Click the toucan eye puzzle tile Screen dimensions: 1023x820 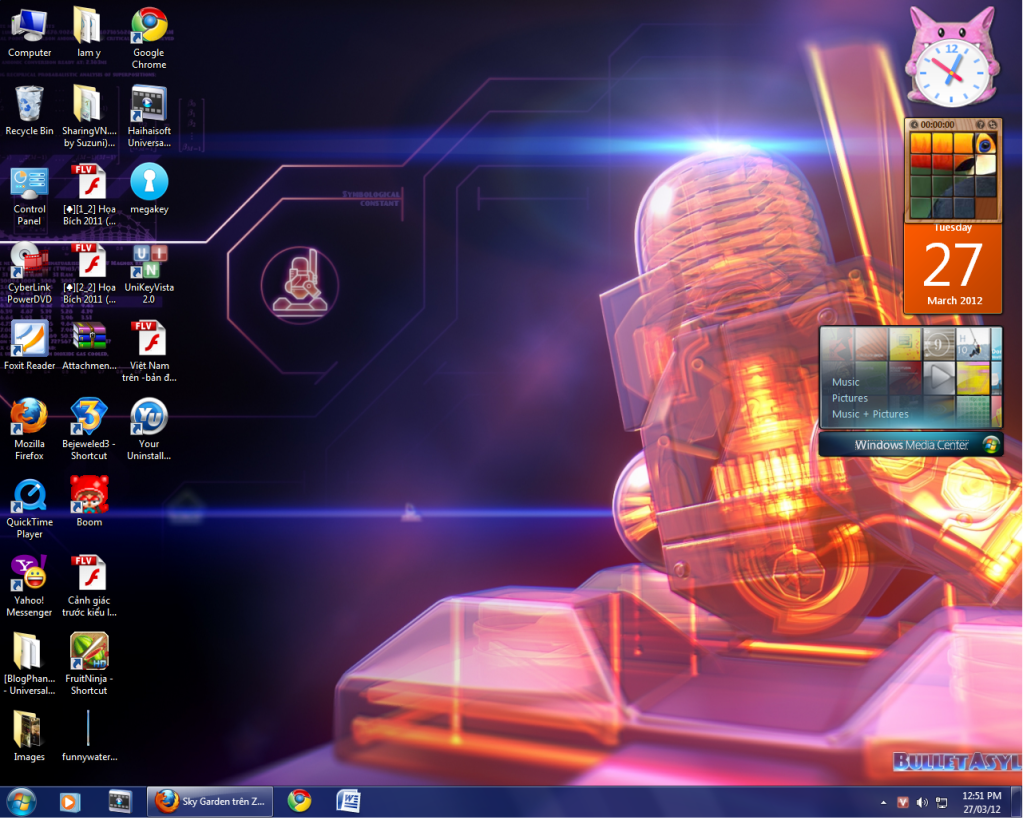(x=986, y=144)
